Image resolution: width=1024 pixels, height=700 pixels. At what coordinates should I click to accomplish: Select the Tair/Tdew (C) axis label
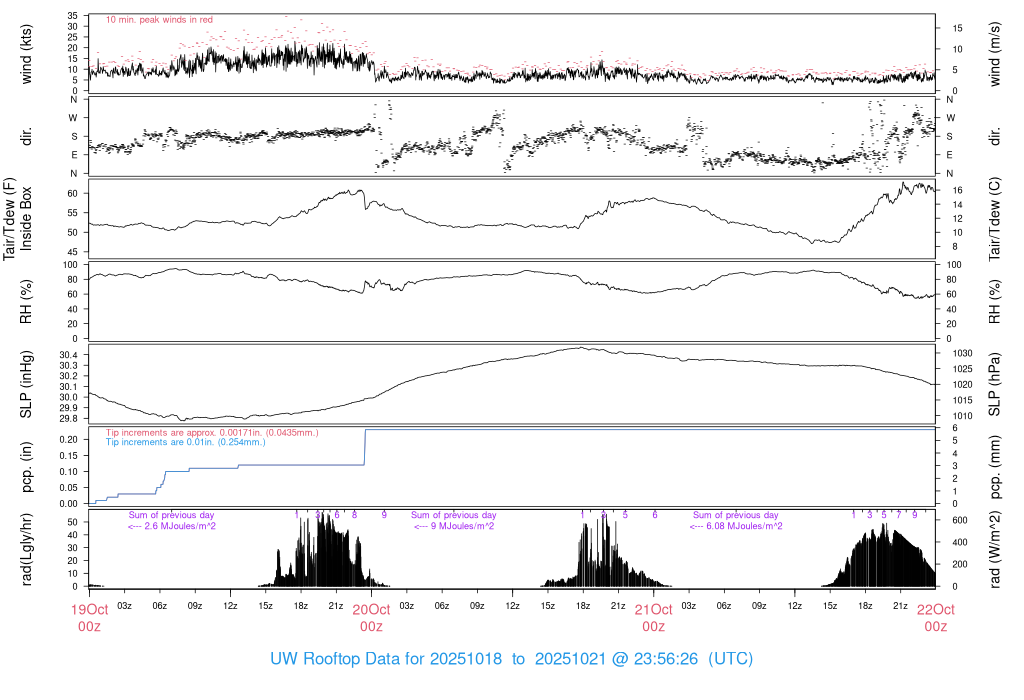tap(996, 219)
